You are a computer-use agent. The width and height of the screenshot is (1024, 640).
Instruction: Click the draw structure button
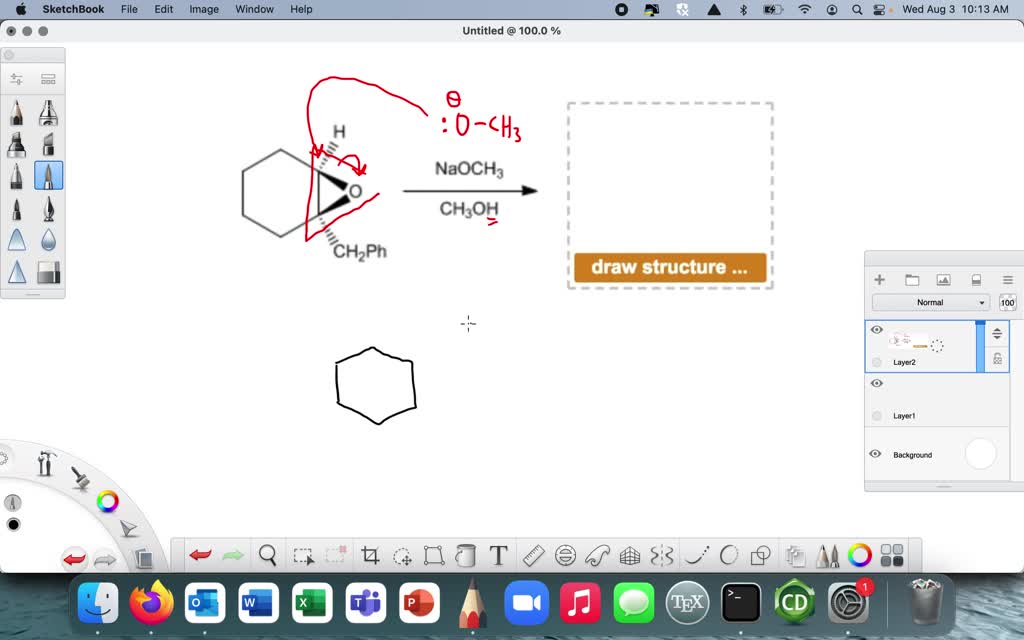pos(670,267)
